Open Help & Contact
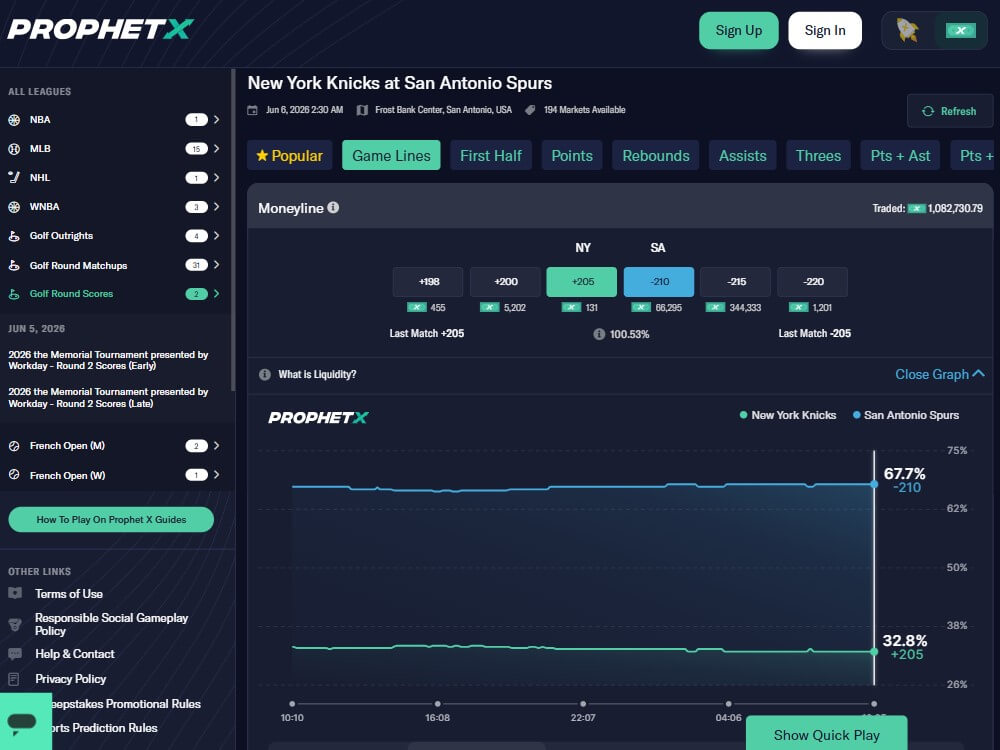The width and height of the screenshot is (1000, 750). (75, 654)
